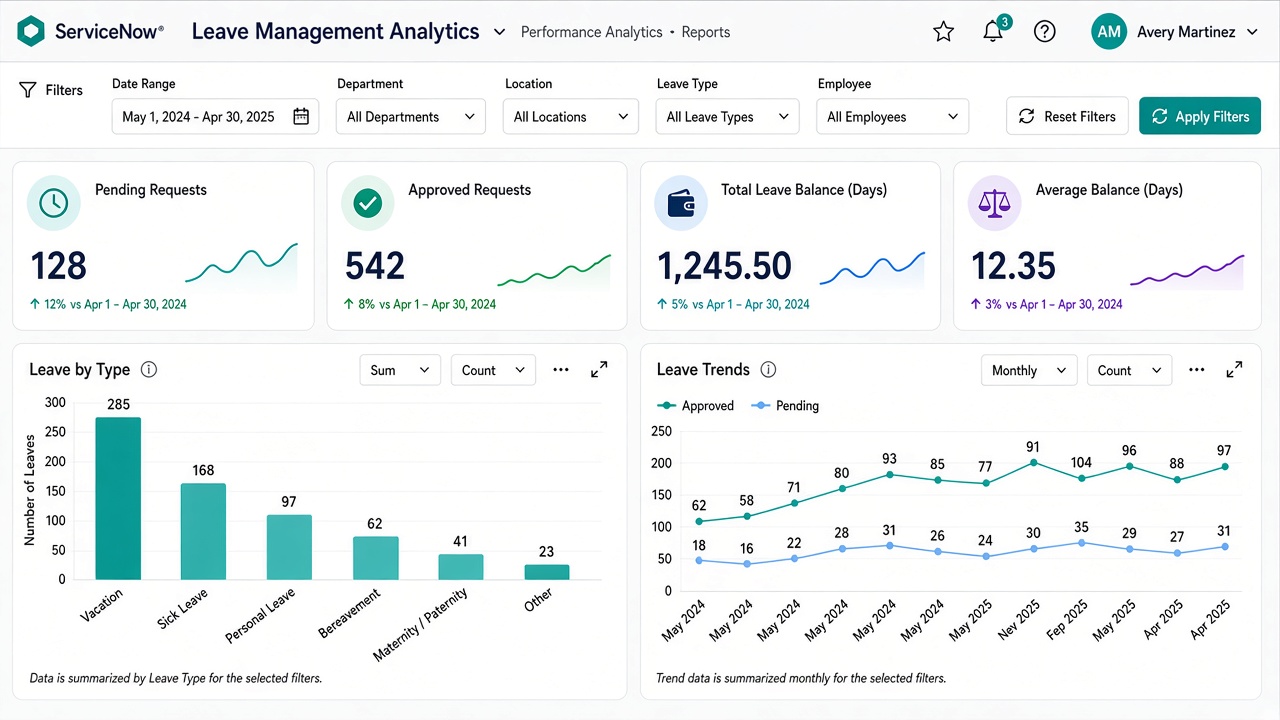The height and width of the screenshot is (720, 1280).
Task: Click the ServiceNow logo icon
Action: coord(32,31)
